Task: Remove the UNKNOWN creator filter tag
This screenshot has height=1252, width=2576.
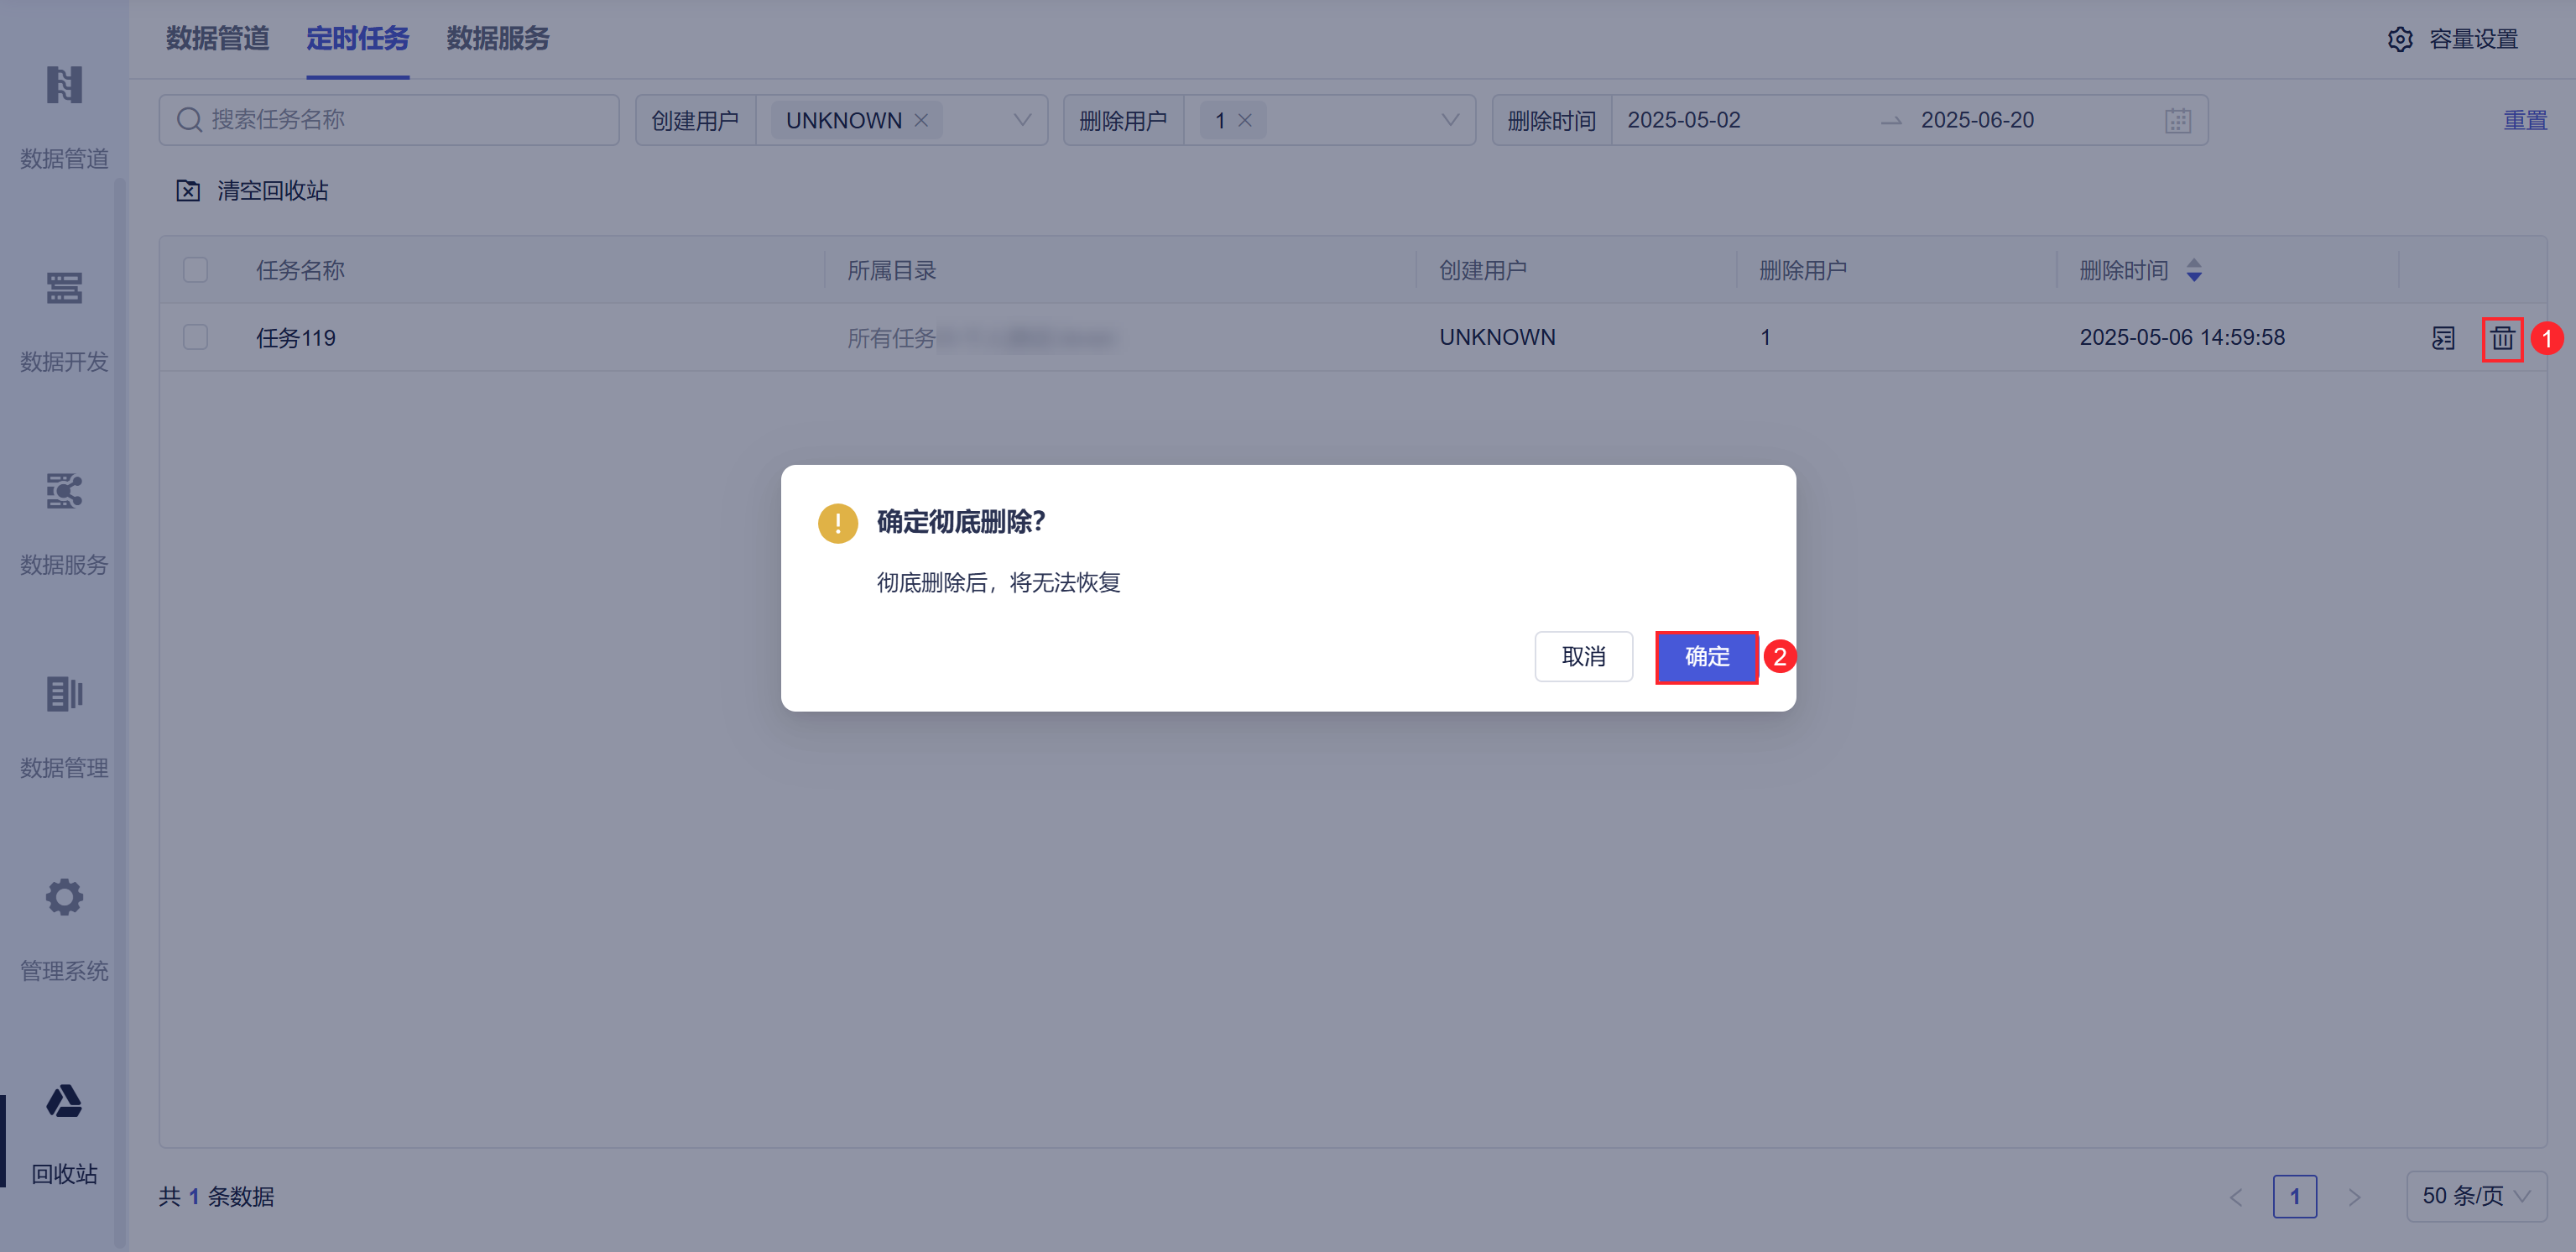Action: click(921, 120)
